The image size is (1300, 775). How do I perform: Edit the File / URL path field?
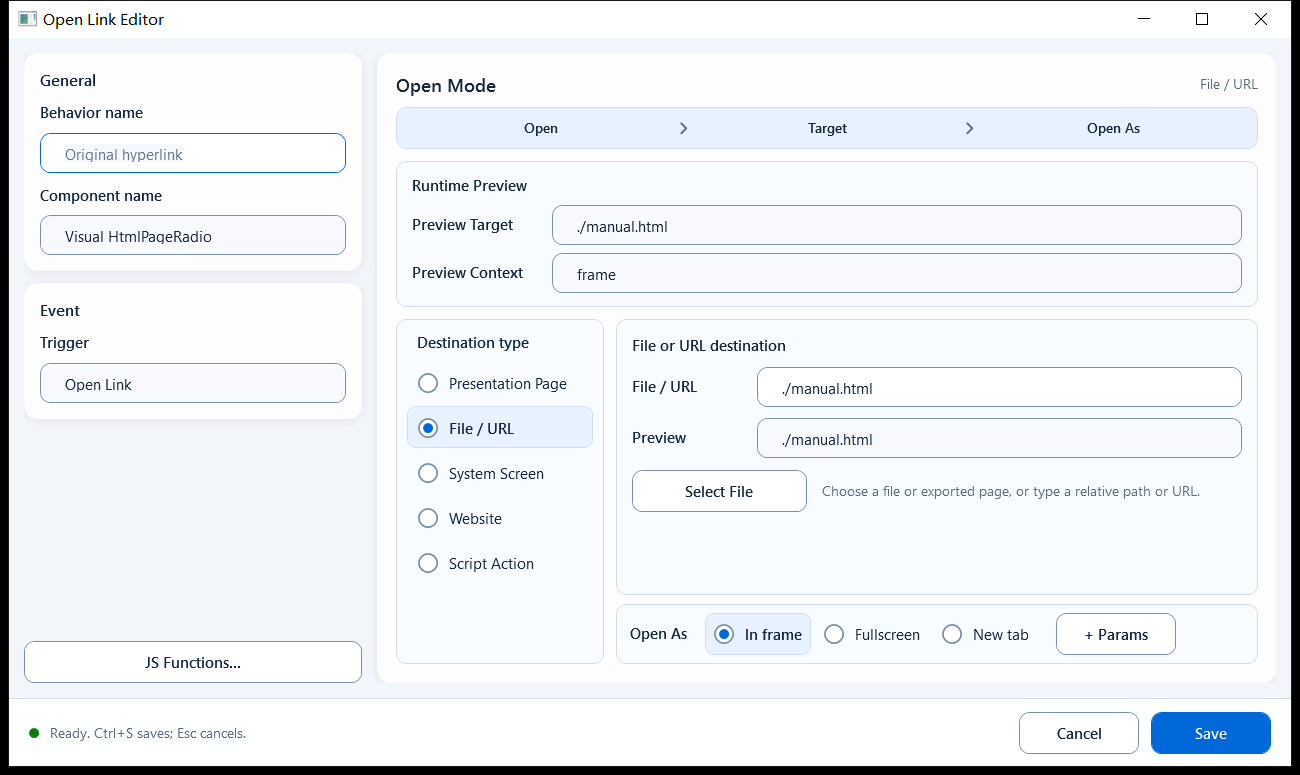click(1000, 387)
